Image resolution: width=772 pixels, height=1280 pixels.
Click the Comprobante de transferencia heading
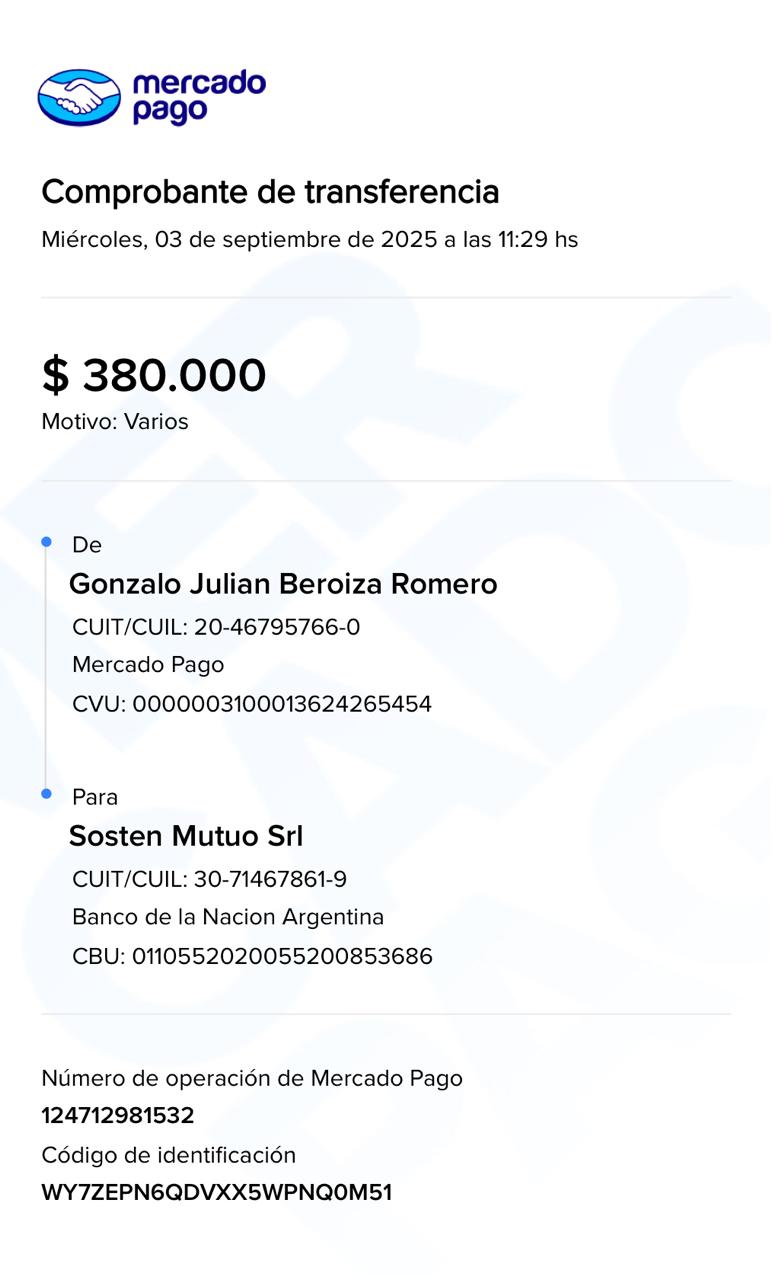(270, 191)
